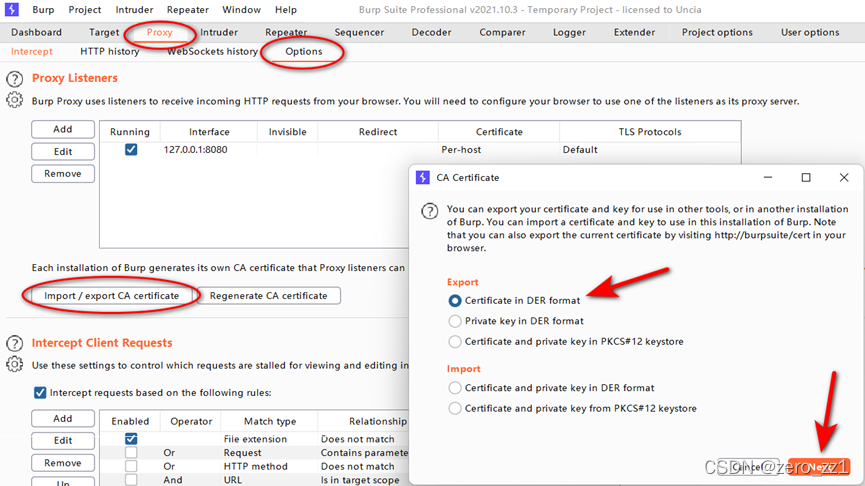865x486 pixels.
Task: Select import from PKCS#12 keystore option
Action: click(455, 408)
